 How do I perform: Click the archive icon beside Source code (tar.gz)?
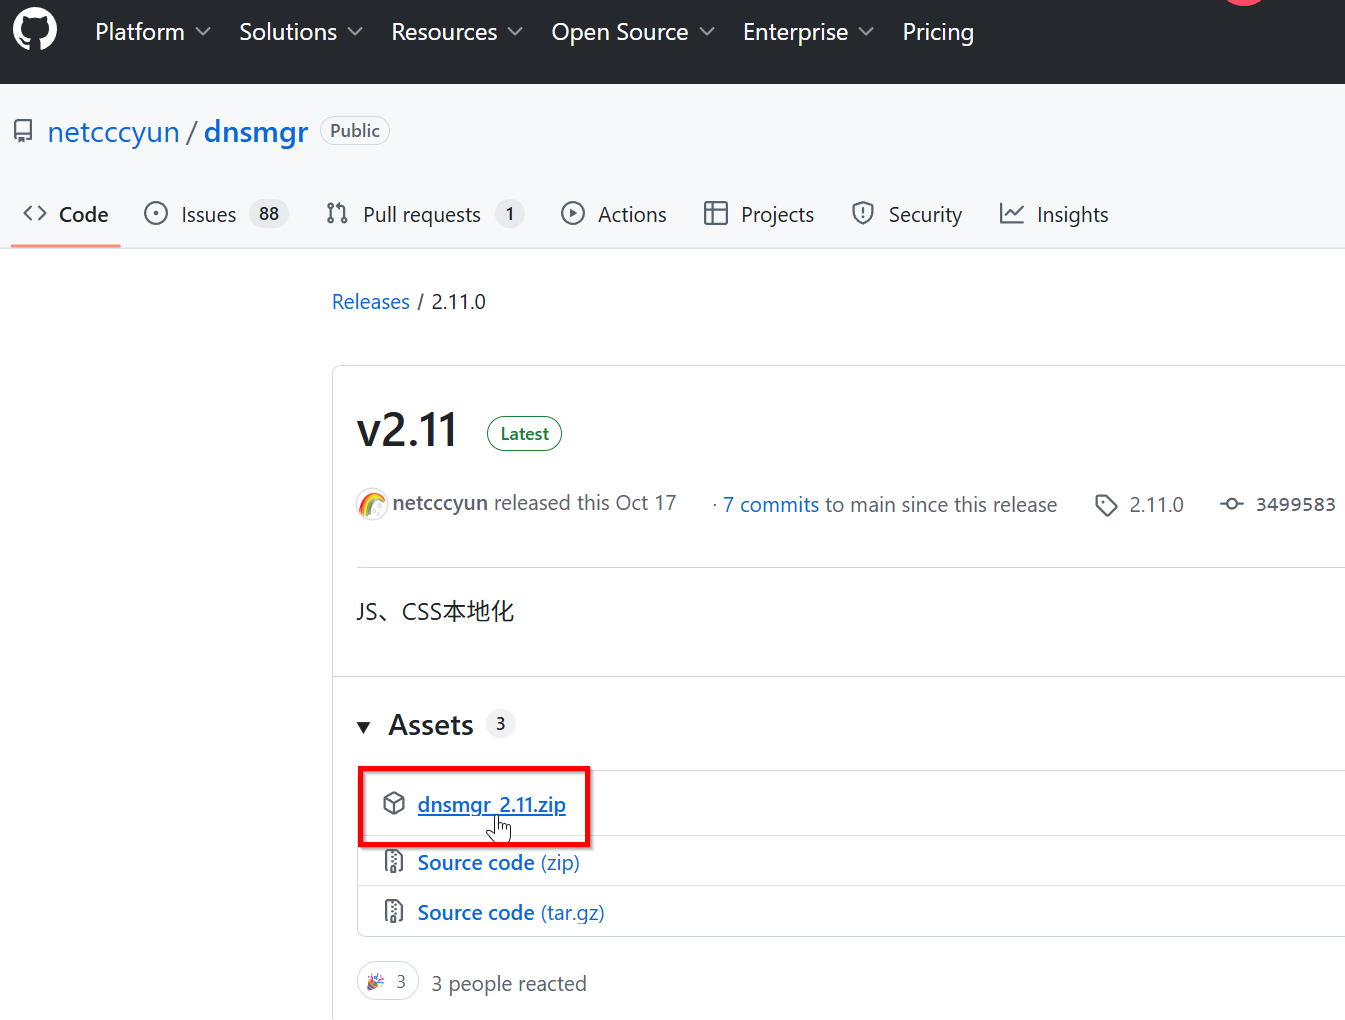(x=394, y=911)
